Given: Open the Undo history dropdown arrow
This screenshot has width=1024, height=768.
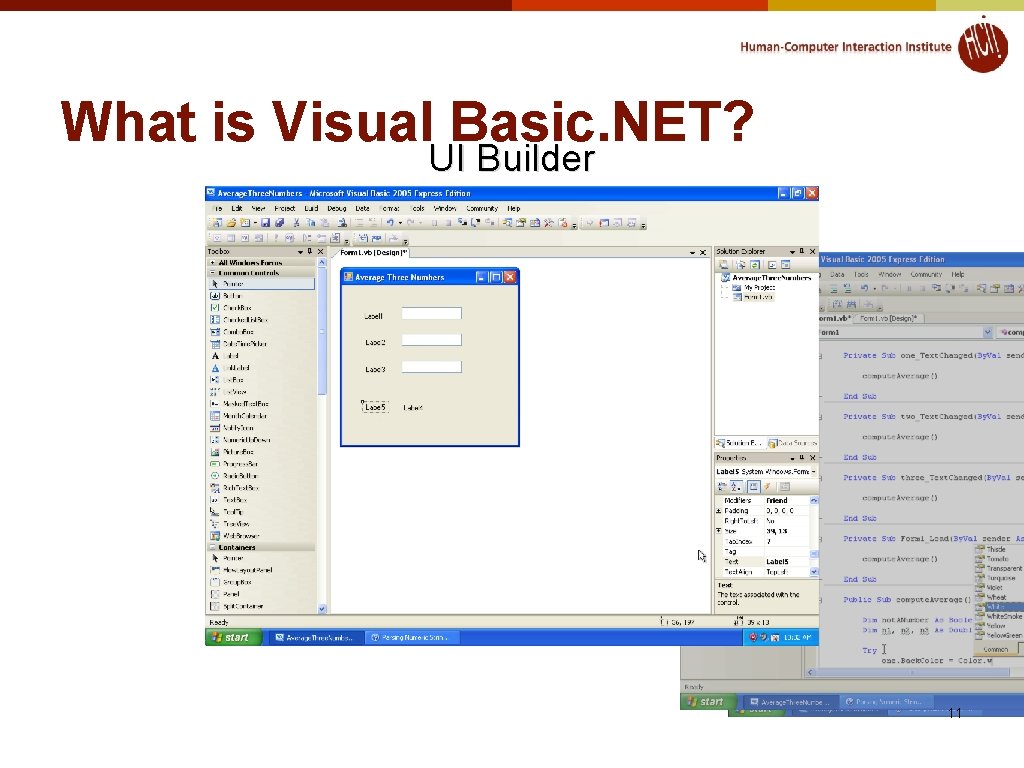Looking at the screenshot, I should coord(400,223).
